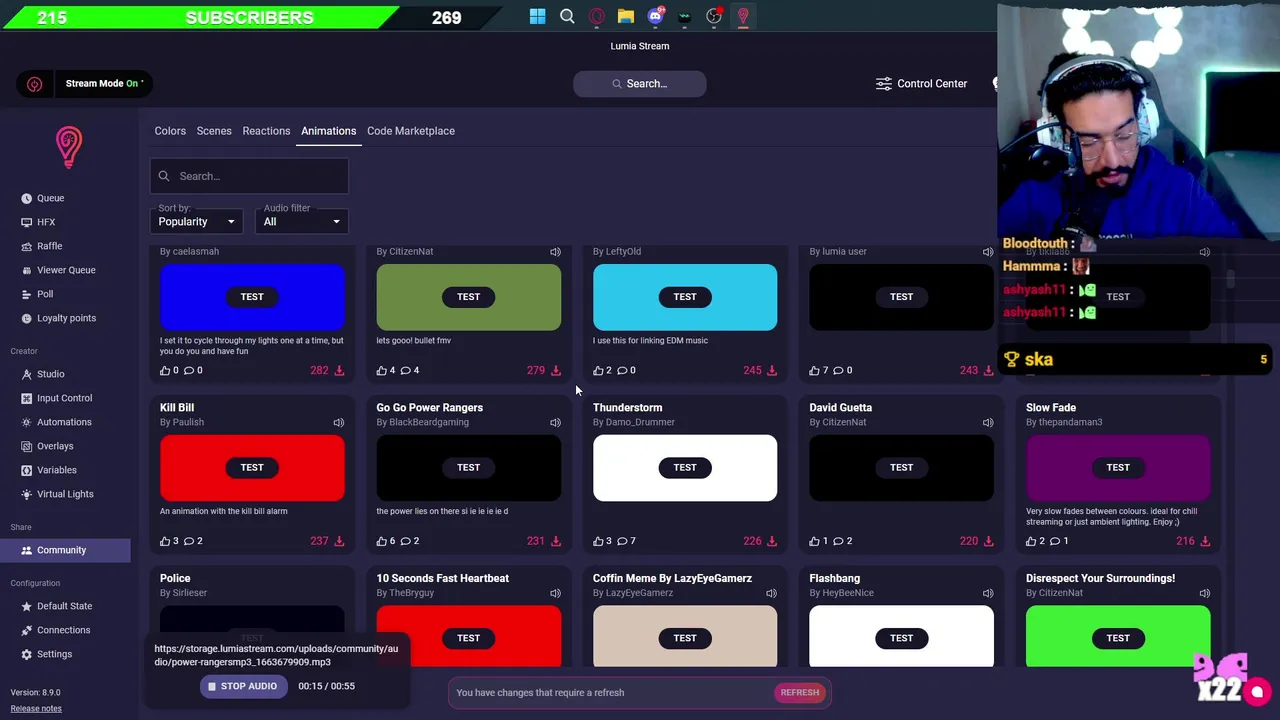Open Code Marketplace tab
1280x720 pixels.
(411, 131)
